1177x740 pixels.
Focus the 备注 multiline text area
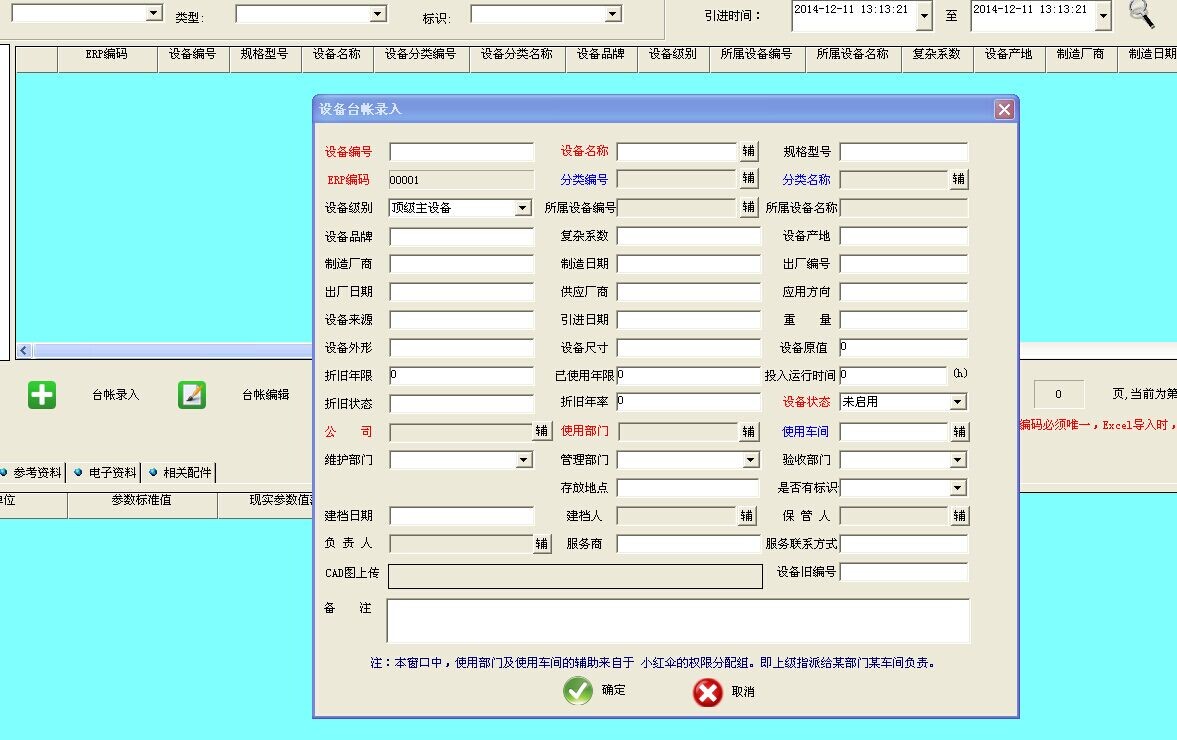[678, 621]
